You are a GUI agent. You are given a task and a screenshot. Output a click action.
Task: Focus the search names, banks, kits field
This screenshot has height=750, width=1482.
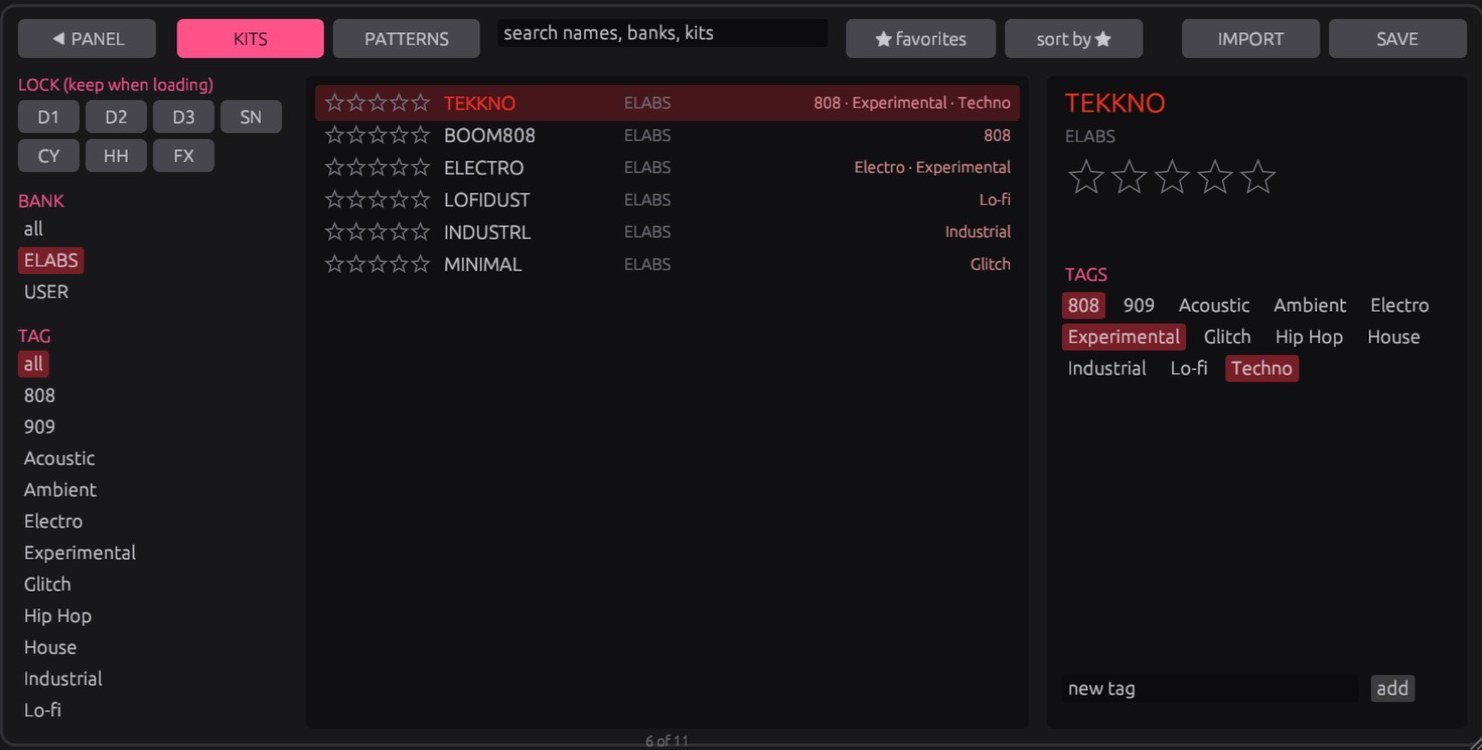click(663, 33)
